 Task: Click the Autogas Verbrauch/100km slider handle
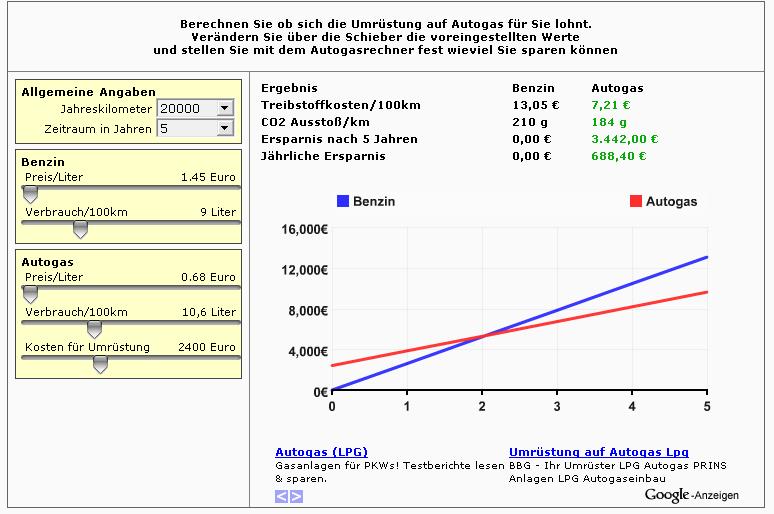94,329
